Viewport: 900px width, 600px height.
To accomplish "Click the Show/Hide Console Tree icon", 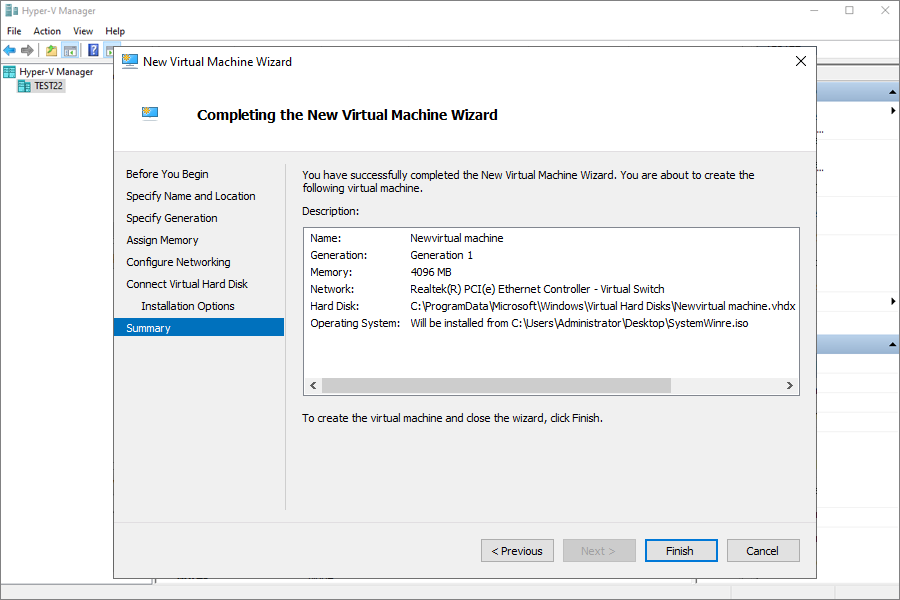I will tap(71, 51).
